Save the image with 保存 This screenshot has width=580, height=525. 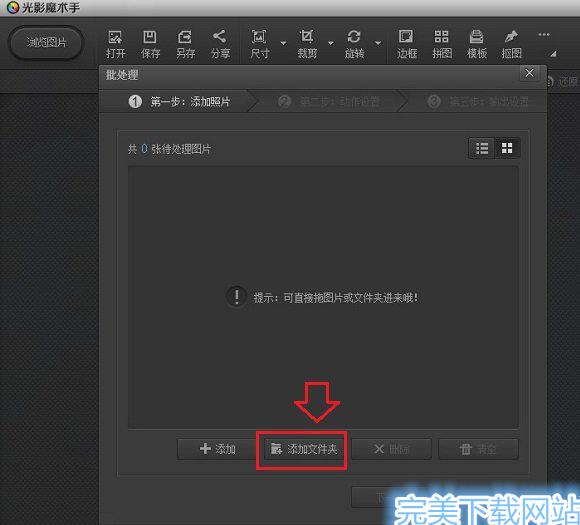[150, 44]
